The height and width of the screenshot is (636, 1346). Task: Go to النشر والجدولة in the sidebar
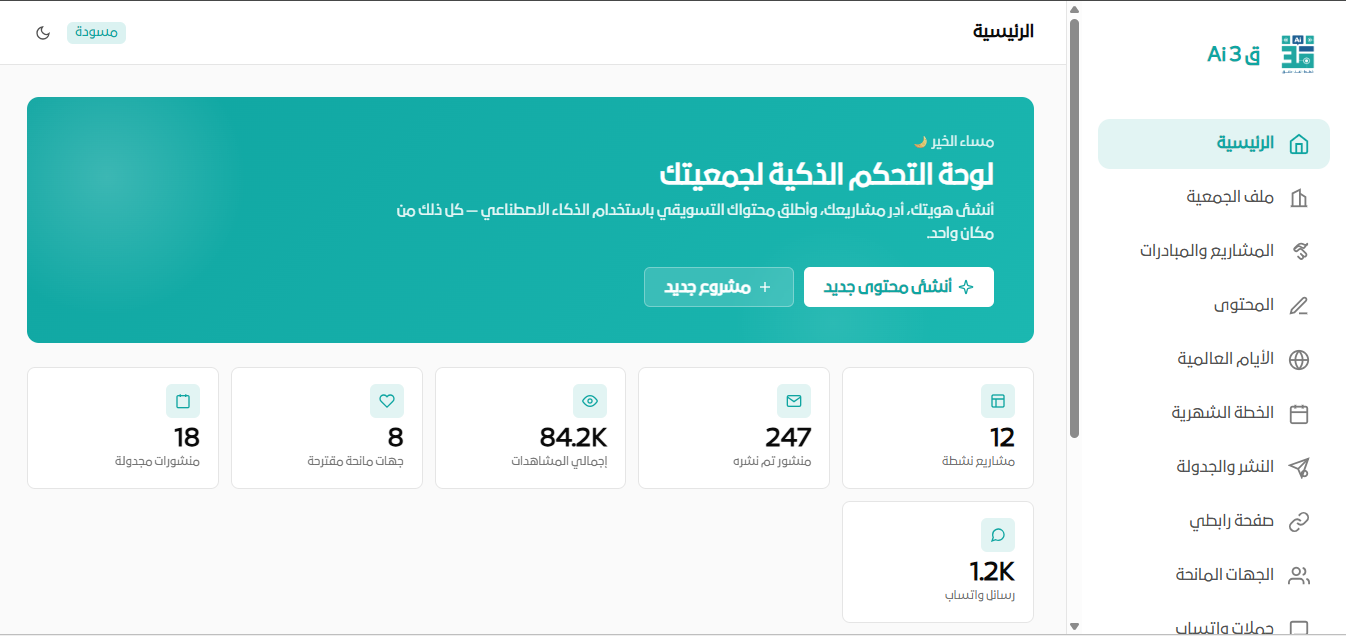coord(1214,468)
